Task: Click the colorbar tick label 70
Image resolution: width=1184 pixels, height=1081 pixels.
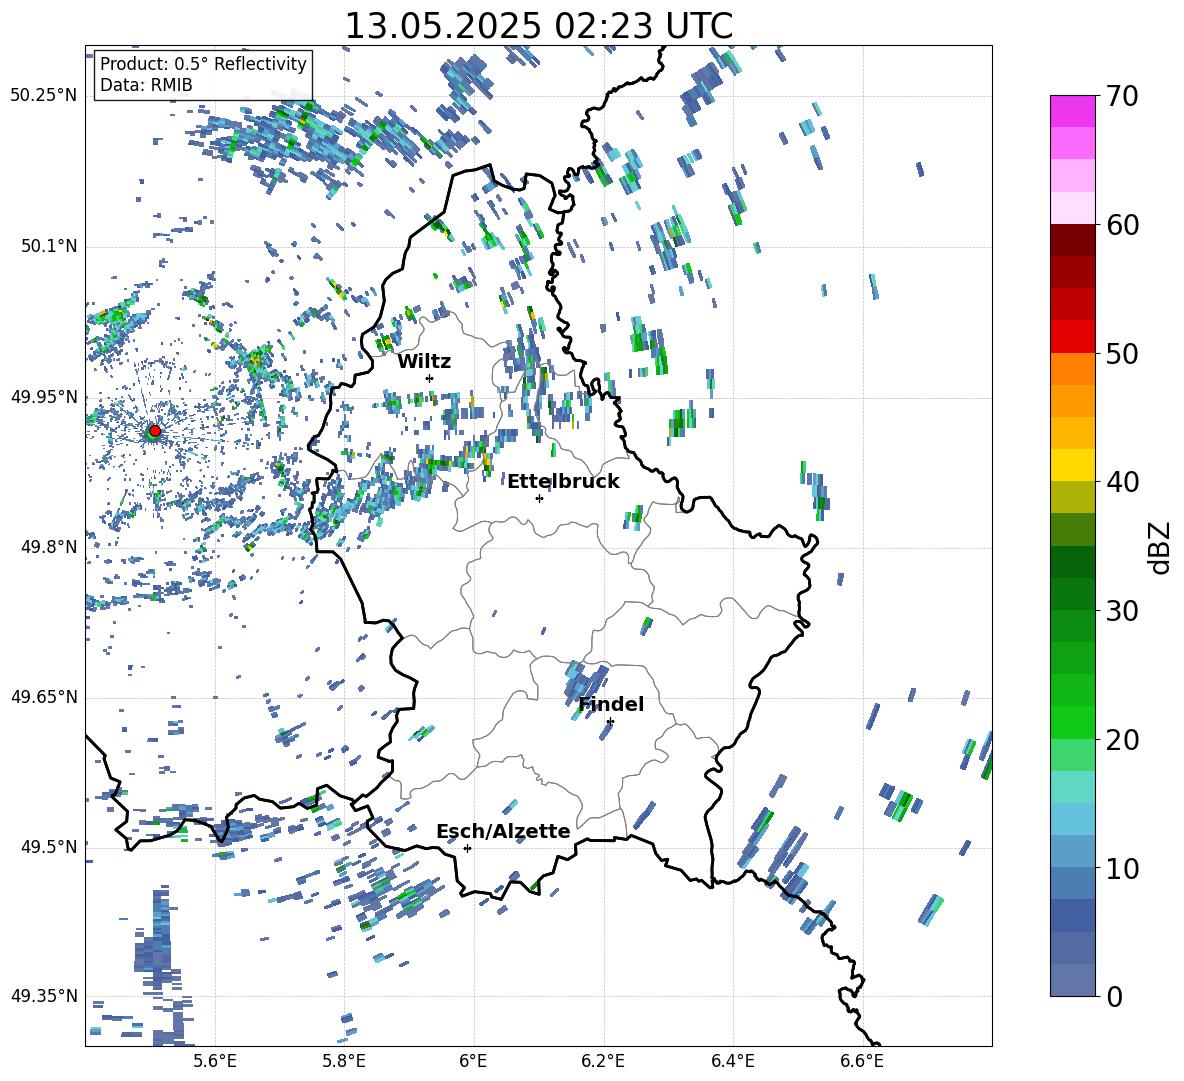Action: (x=1122, y=96)
